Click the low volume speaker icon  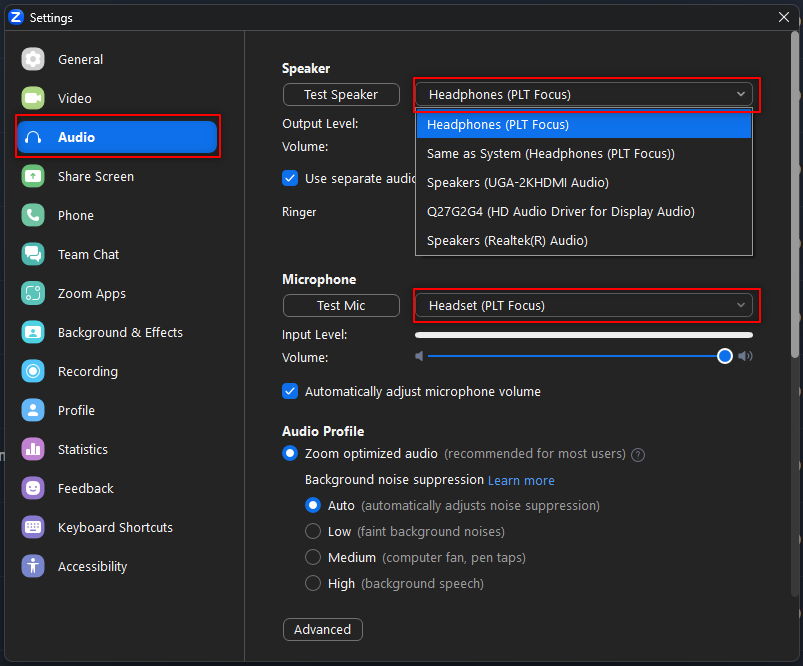419,356
